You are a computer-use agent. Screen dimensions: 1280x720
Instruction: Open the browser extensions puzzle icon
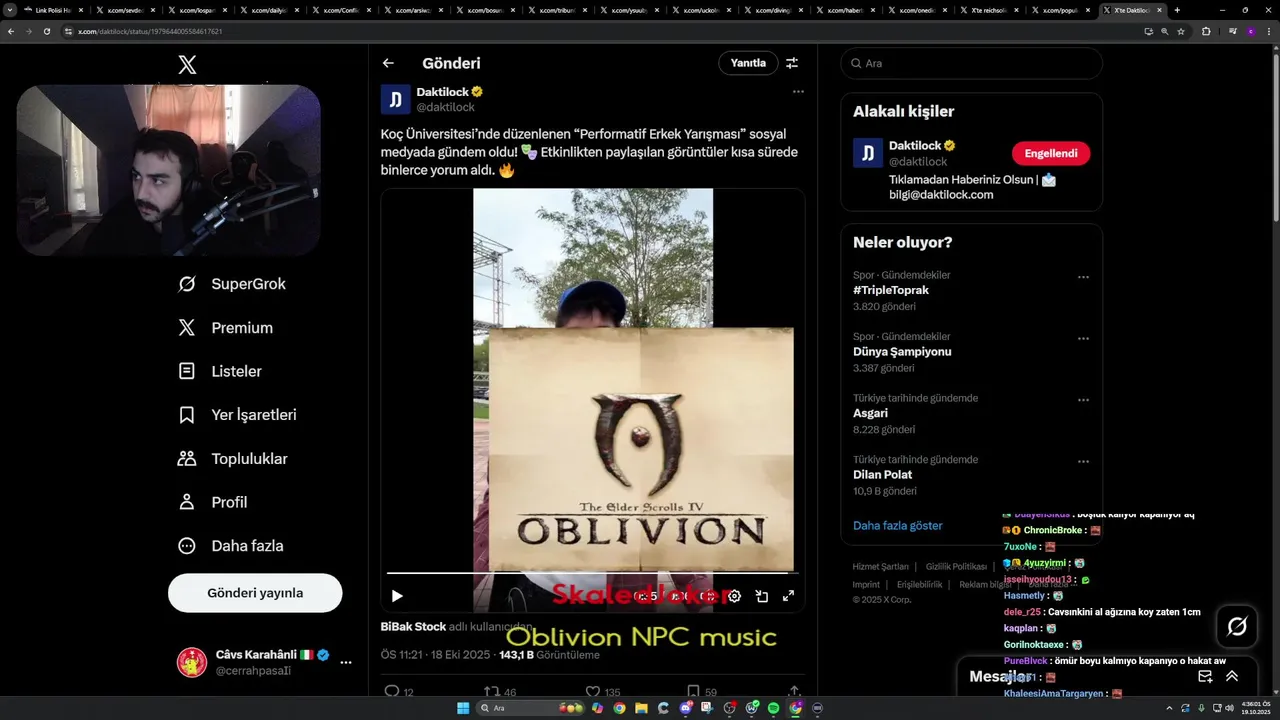pos(1206,31)
